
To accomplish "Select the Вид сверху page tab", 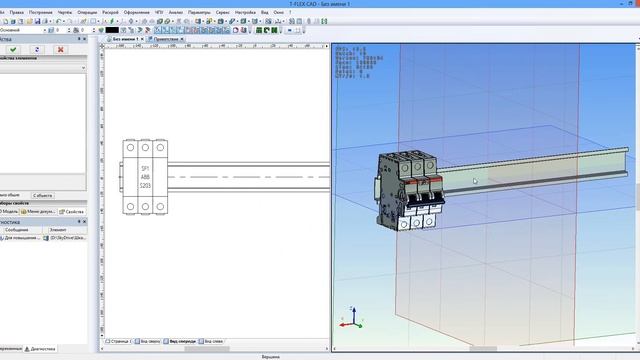I will 147,341.
